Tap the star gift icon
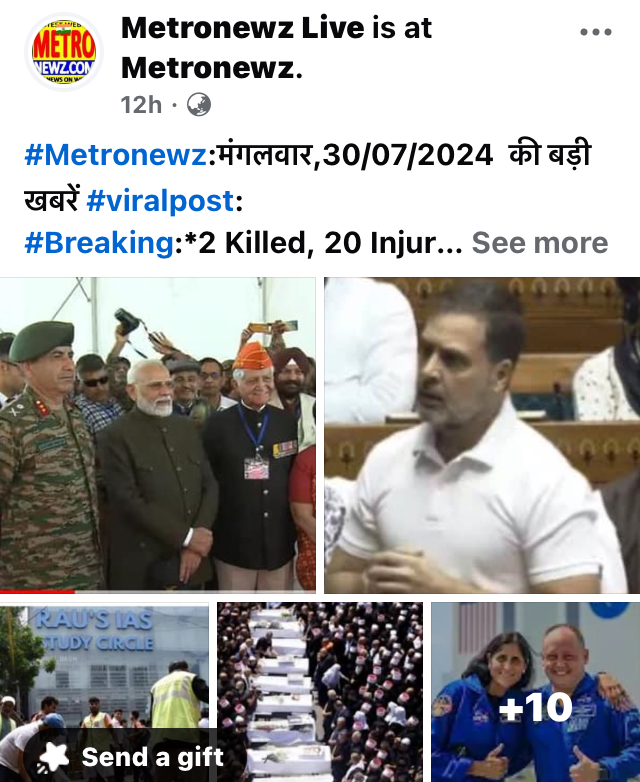This screenshot has height=782, width=640. [x=54, y=758]
